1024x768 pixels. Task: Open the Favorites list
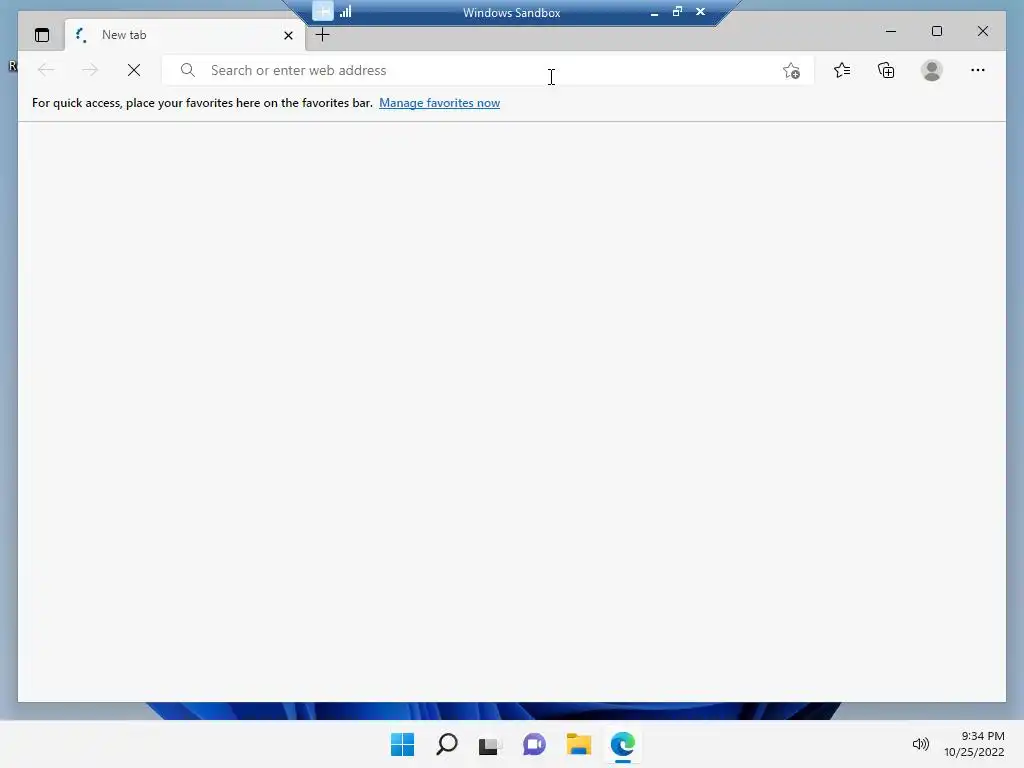coord(842,70)
